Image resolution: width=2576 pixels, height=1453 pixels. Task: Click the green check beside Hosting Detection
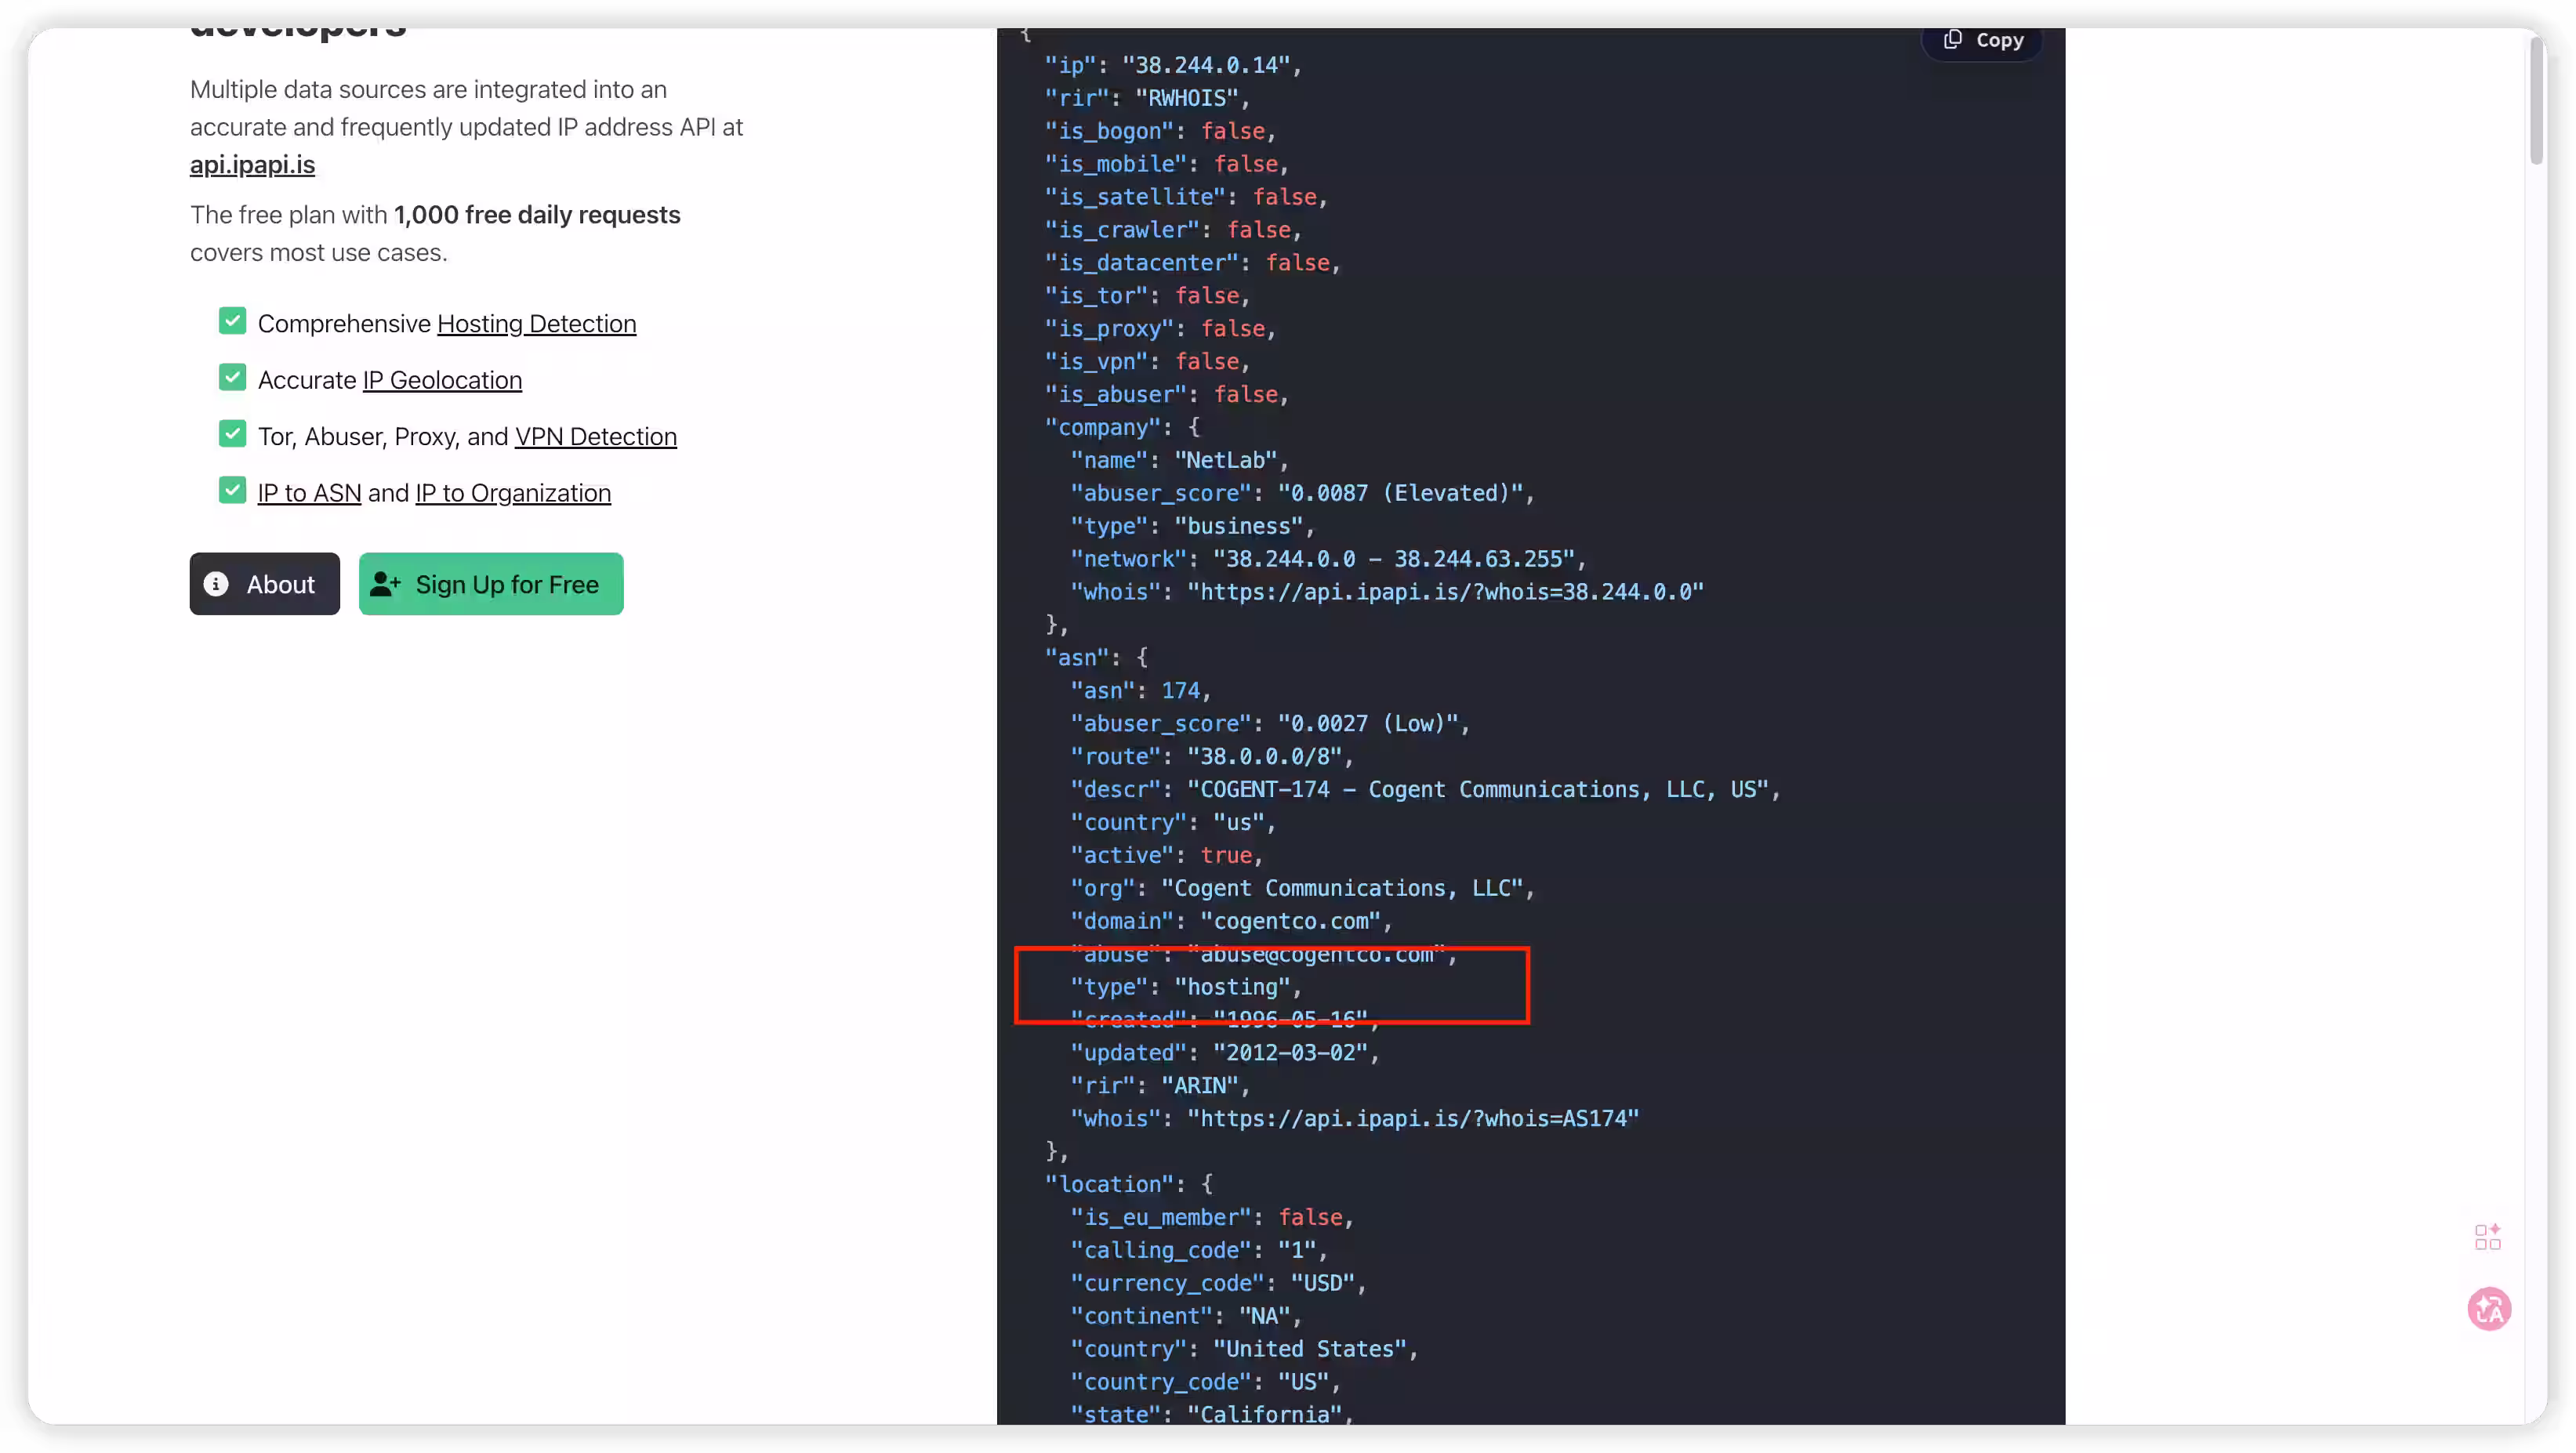(x=232, y=321)
